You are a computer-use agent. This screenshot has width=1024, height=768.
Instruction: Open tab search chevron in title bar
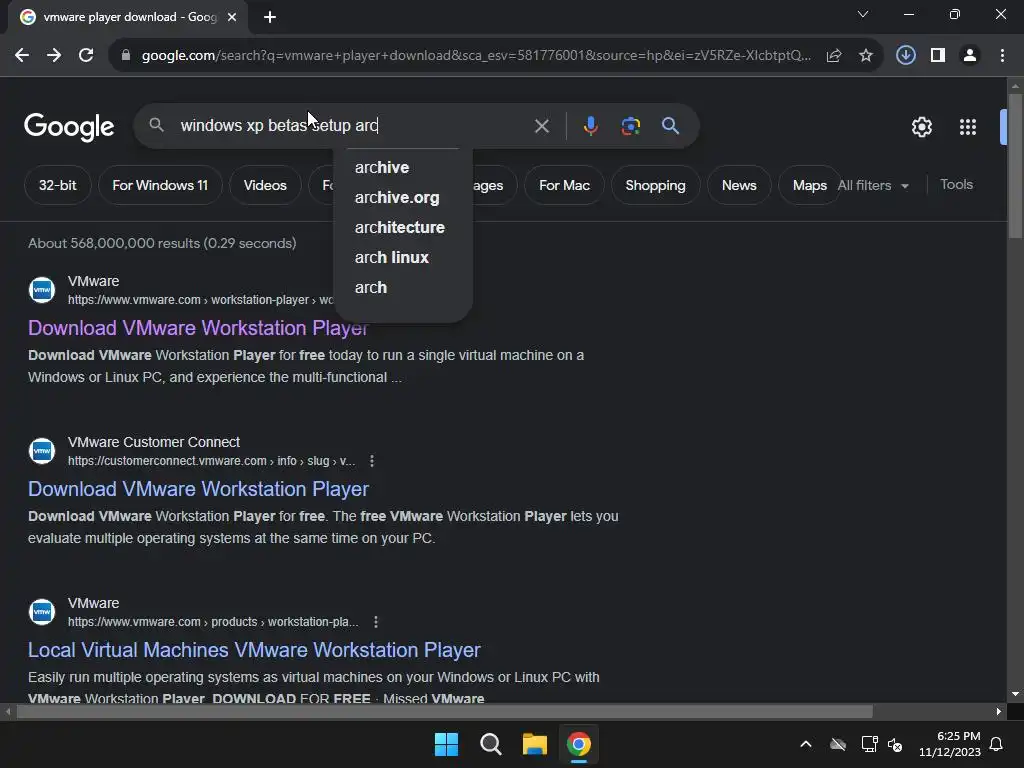pos(863,14)
